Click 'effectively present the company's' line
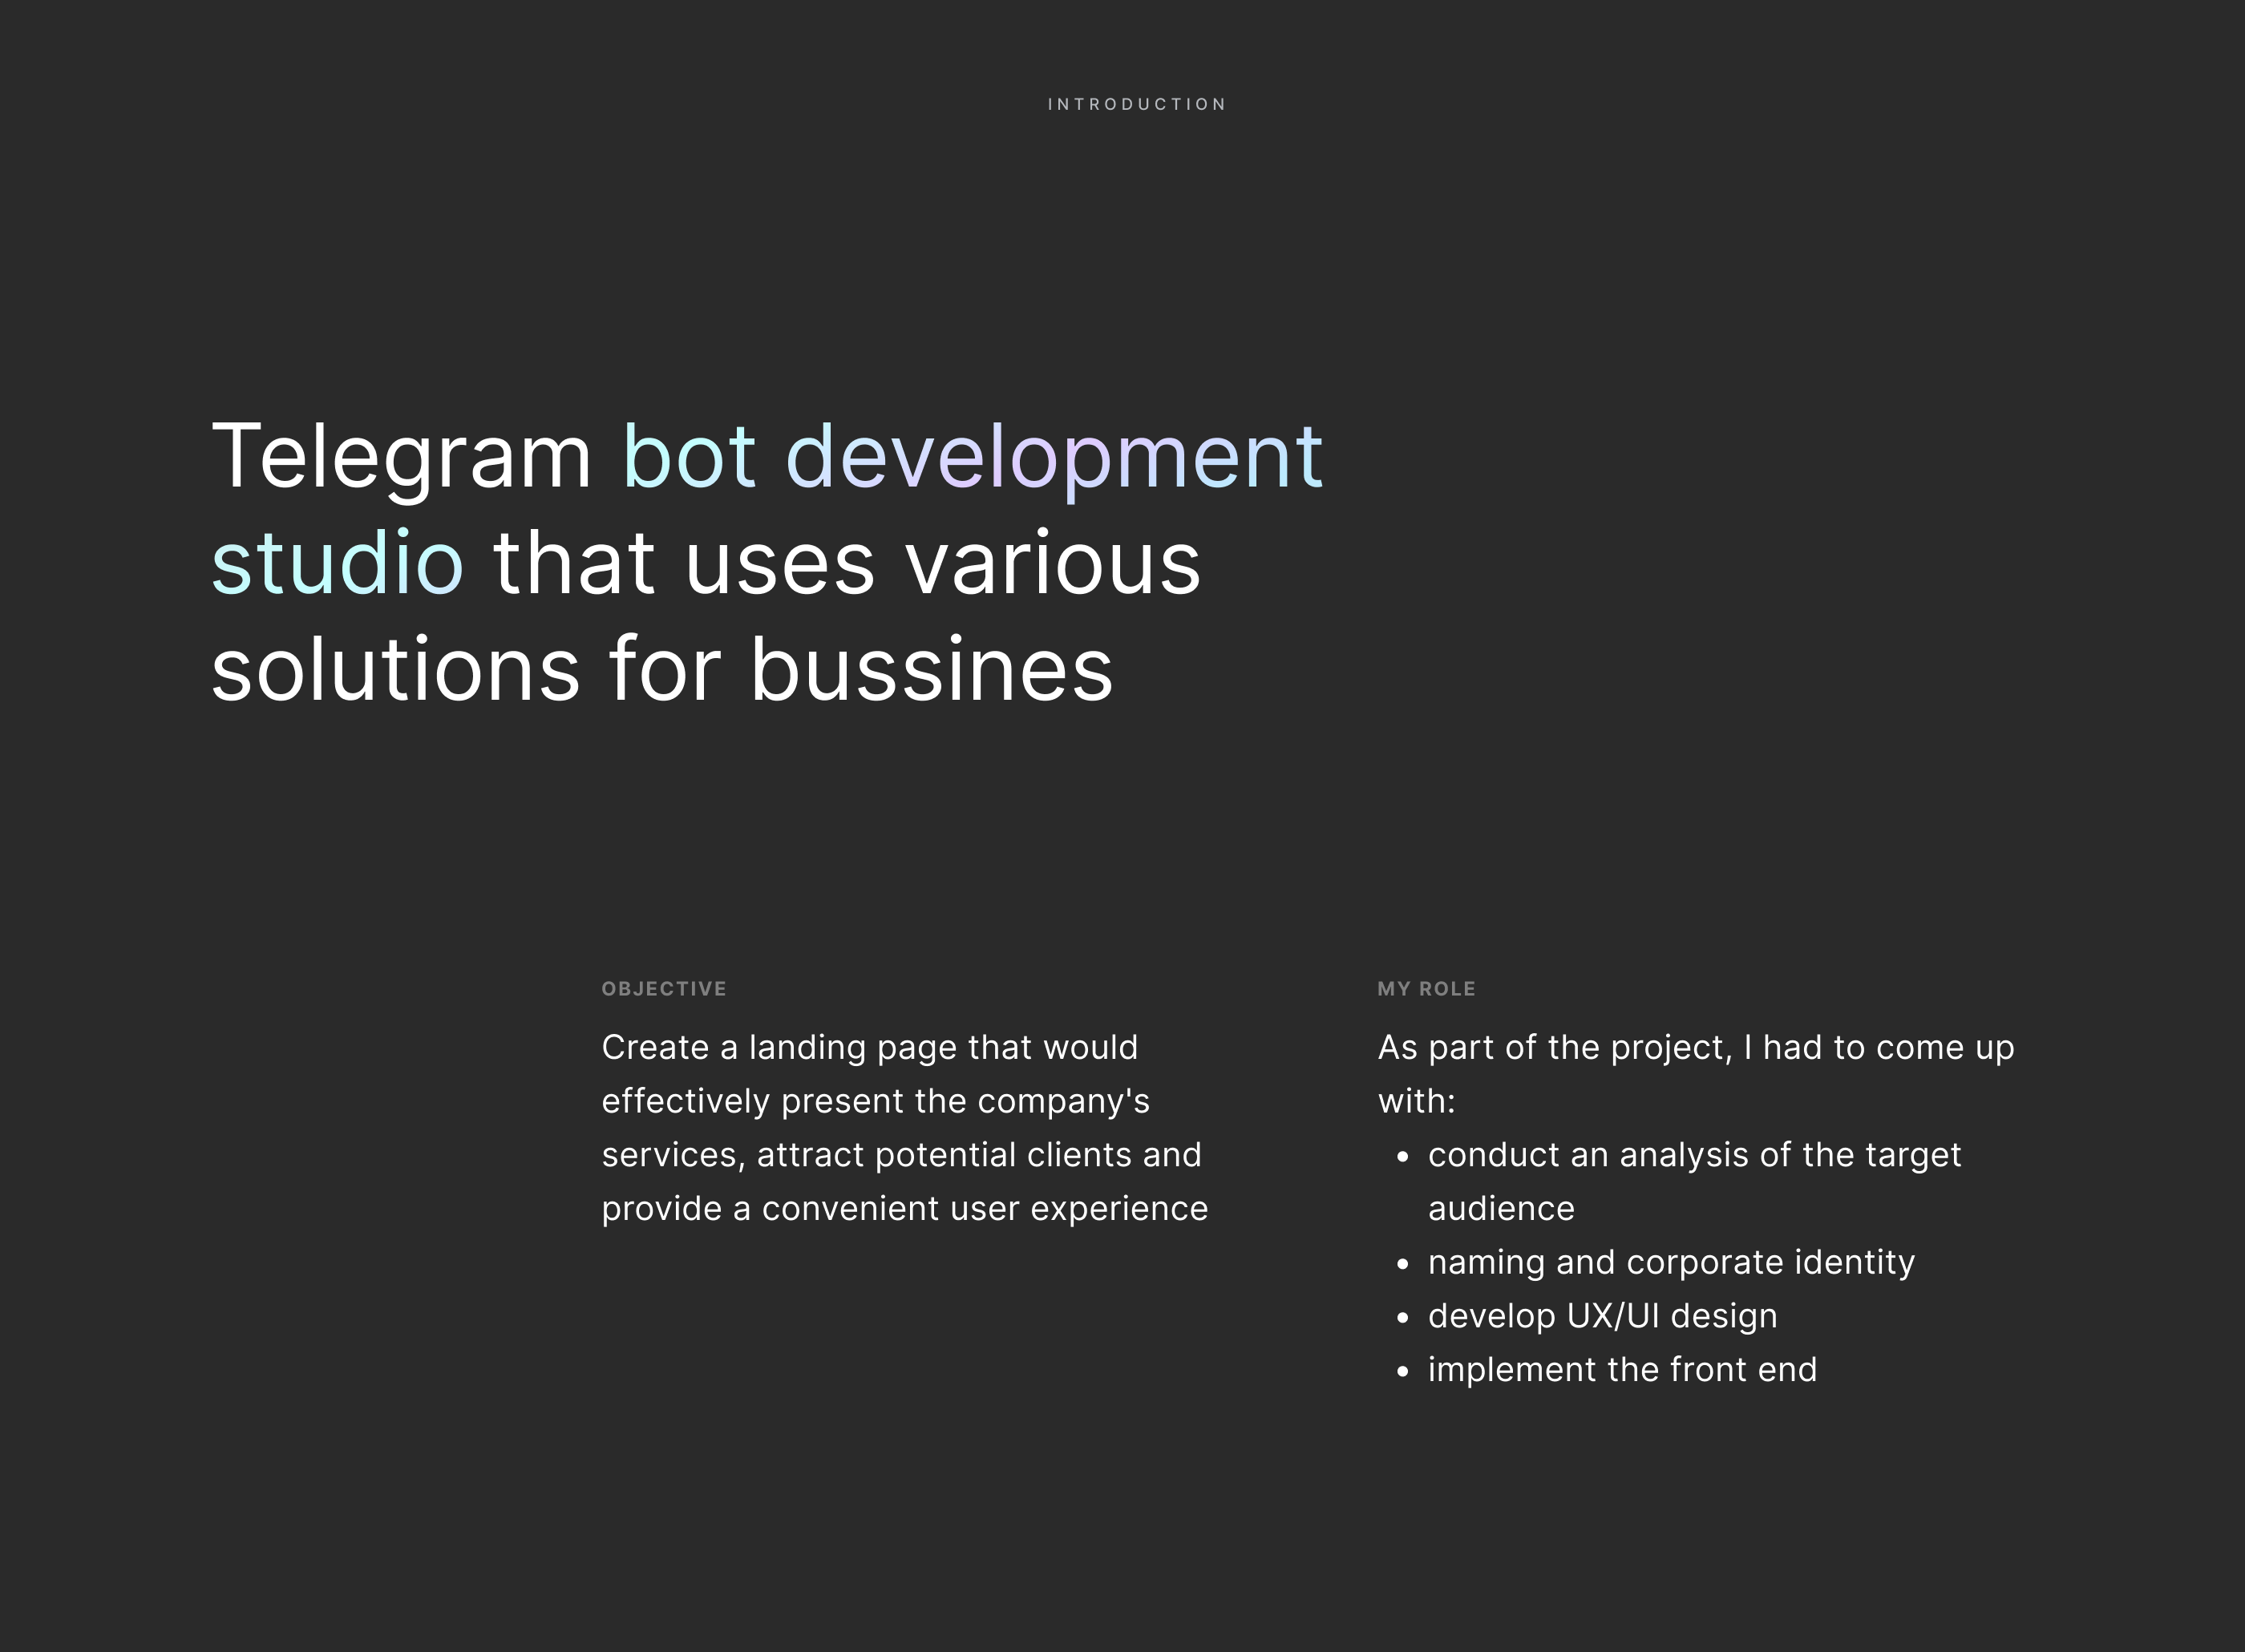This screenshot has width=2245, height=1652. pos(875,1101)
